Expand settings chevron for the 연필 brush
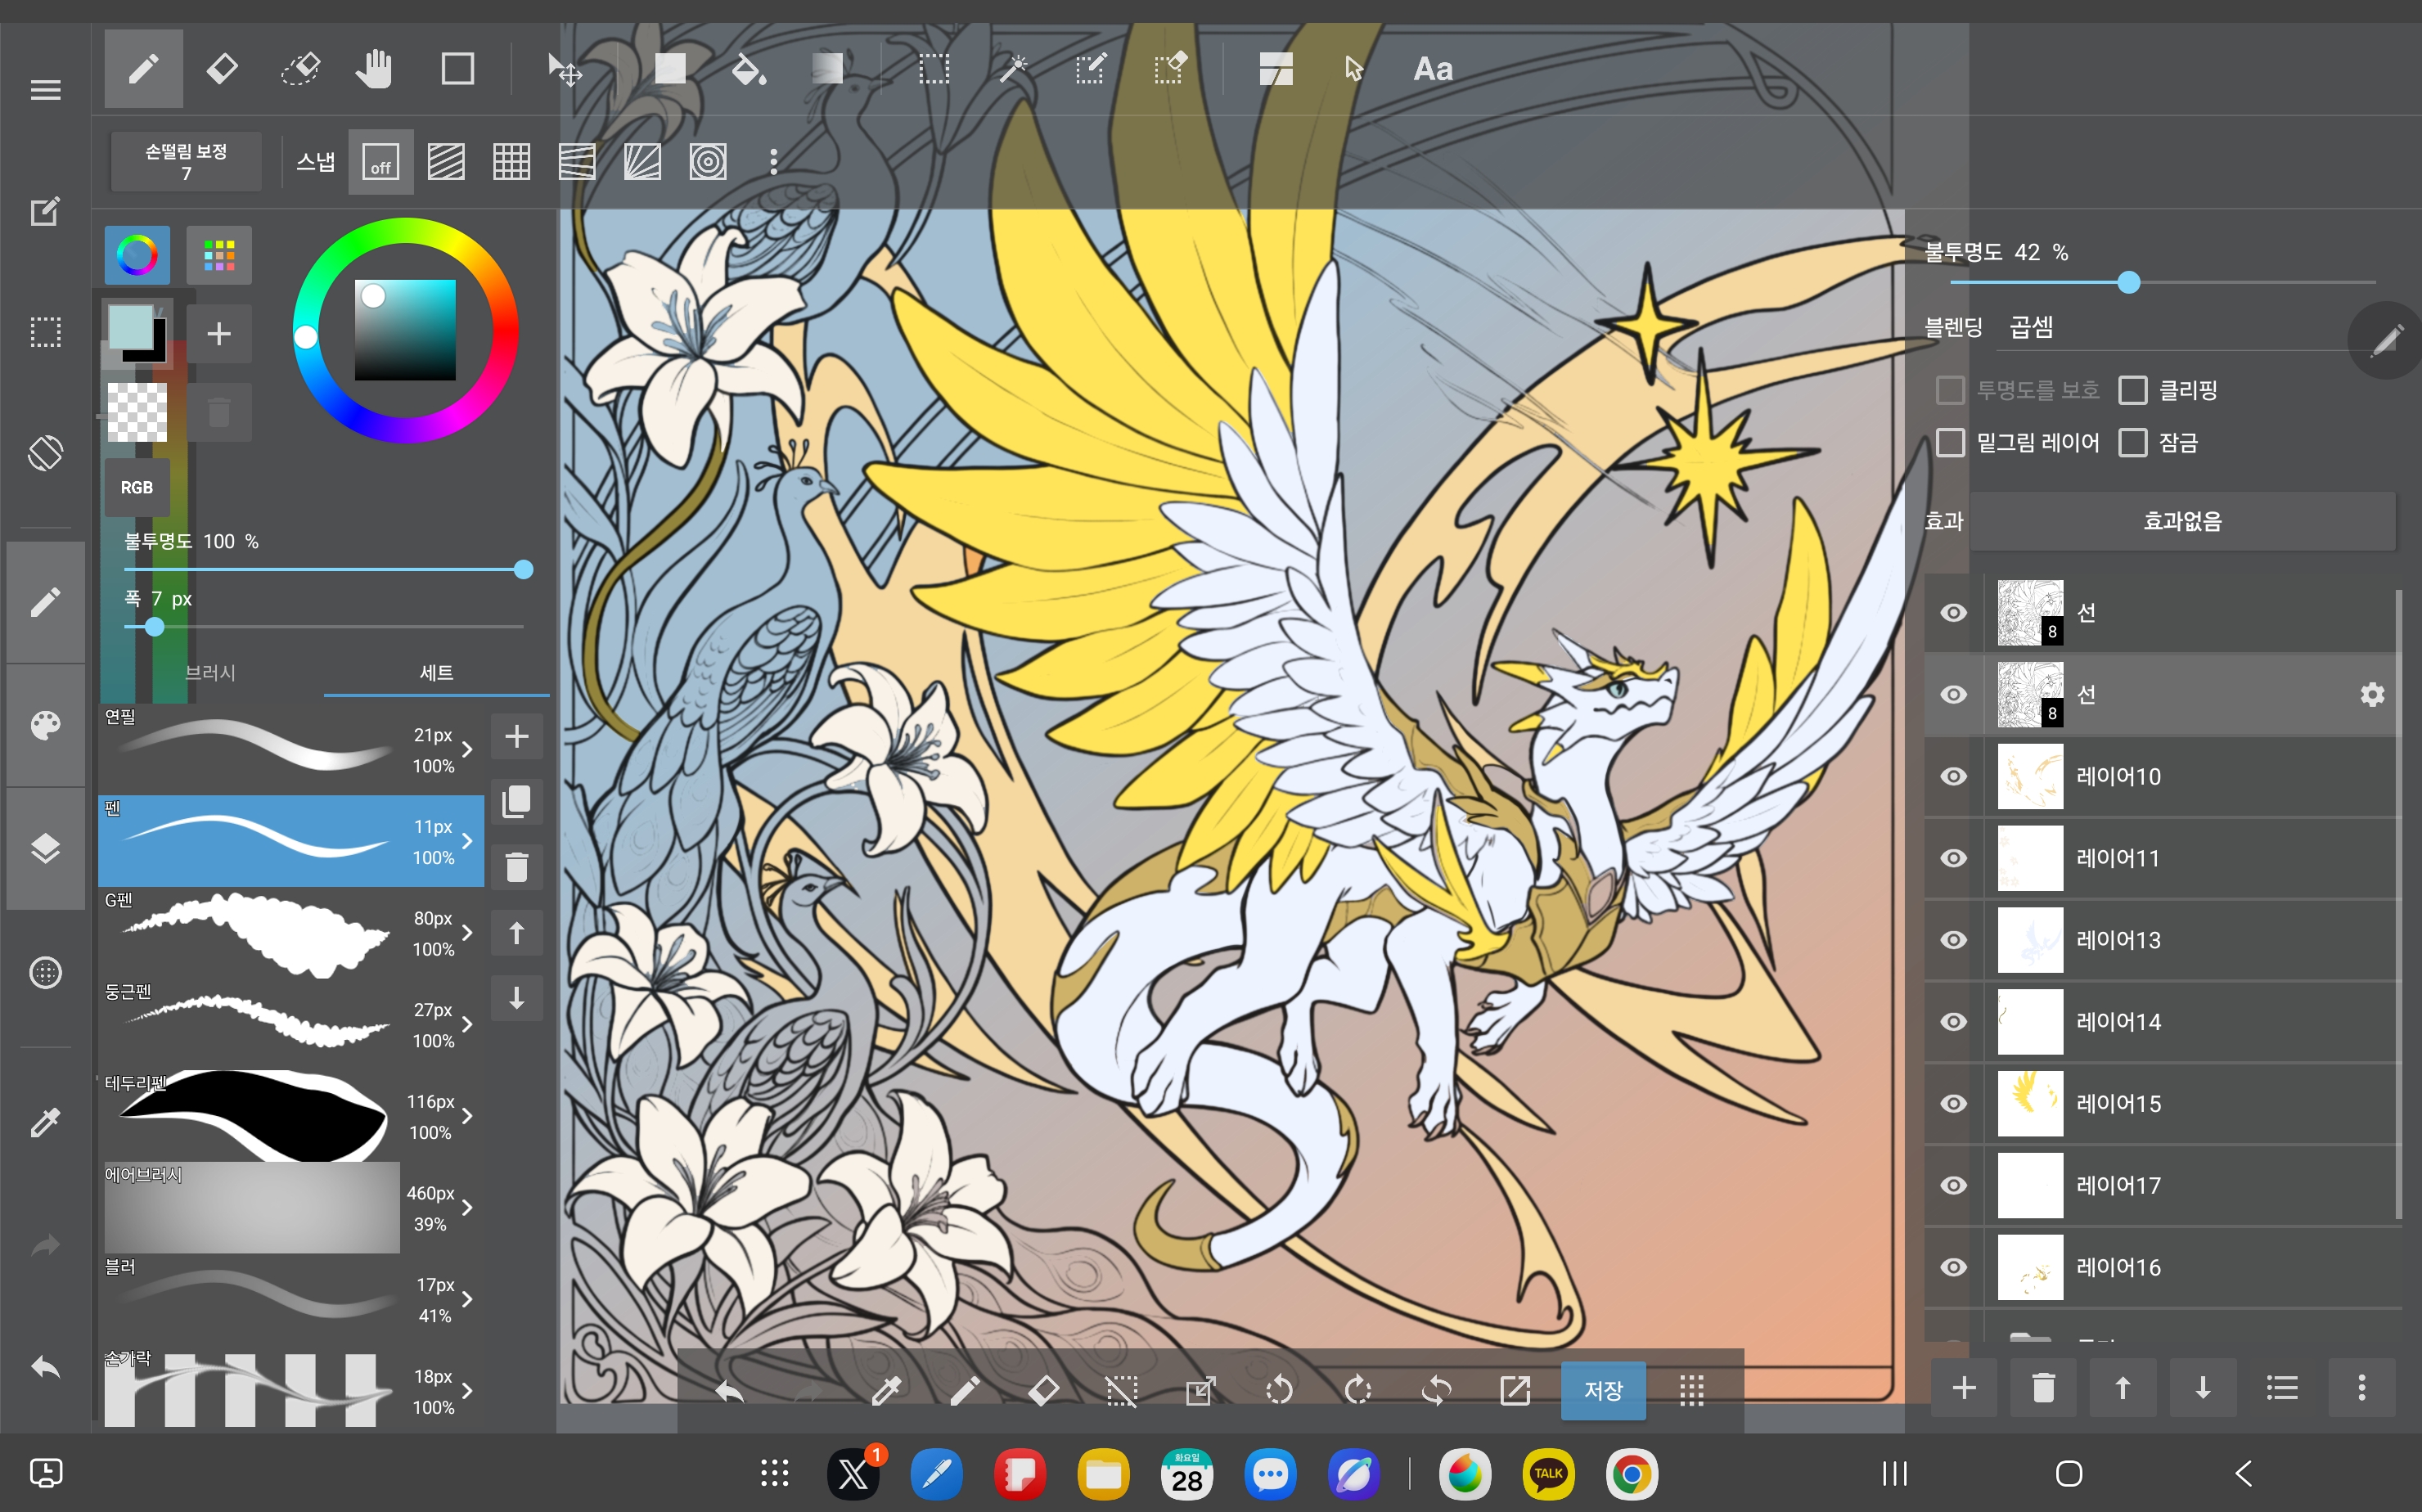 pos(467,749)
